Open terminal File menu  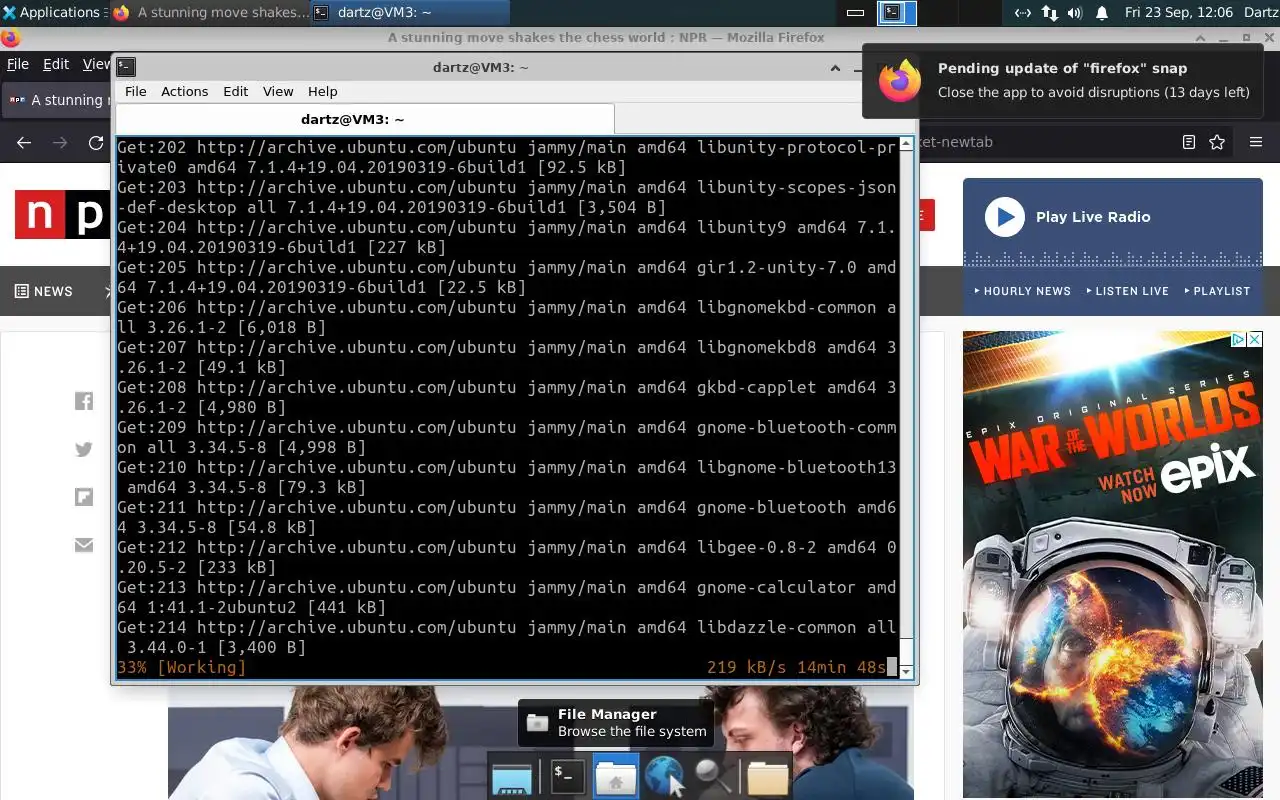pyautogui.click(x=136, y=91)
